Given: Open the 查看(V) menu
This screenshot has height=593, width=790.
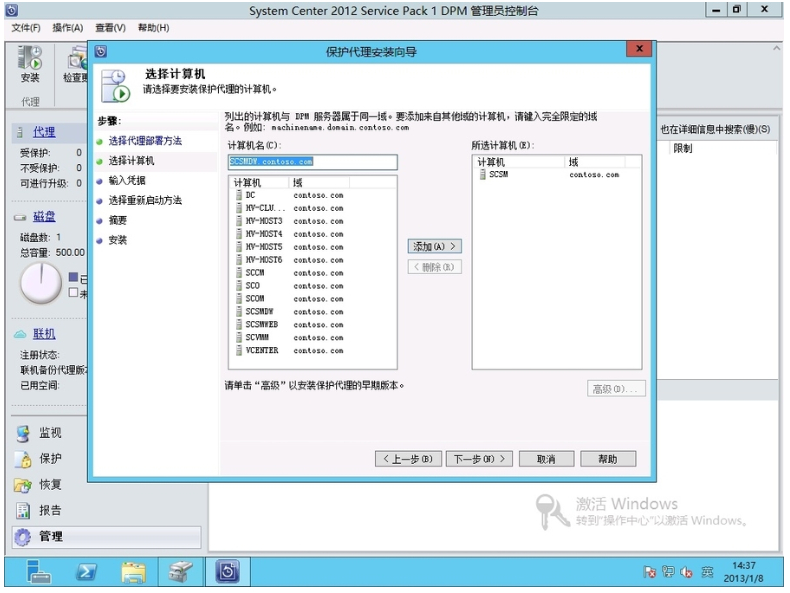Looking at the screenshot, I should coord(110,28).
